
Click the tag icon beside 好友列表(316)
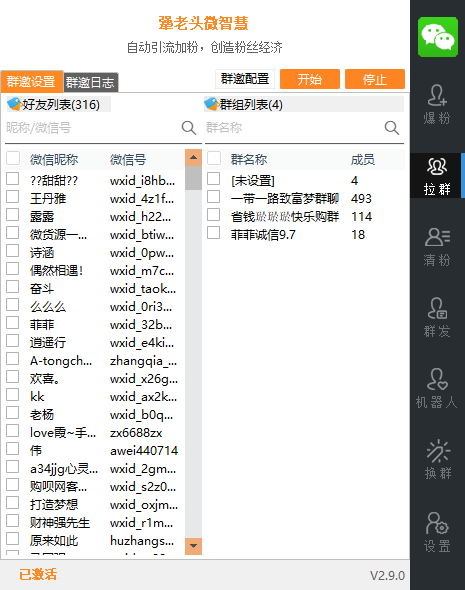14,103
